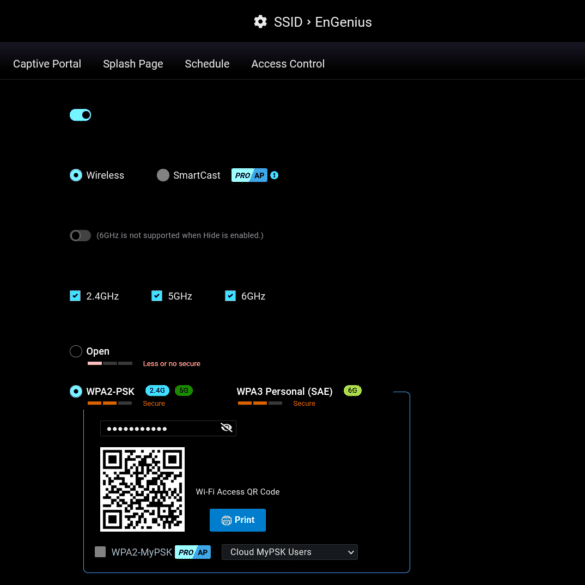Click the 2.4G band badge next to WPA2-PSK
This screenshot has width=585, height=585.
pyautogui.click(x=157, y=390)
